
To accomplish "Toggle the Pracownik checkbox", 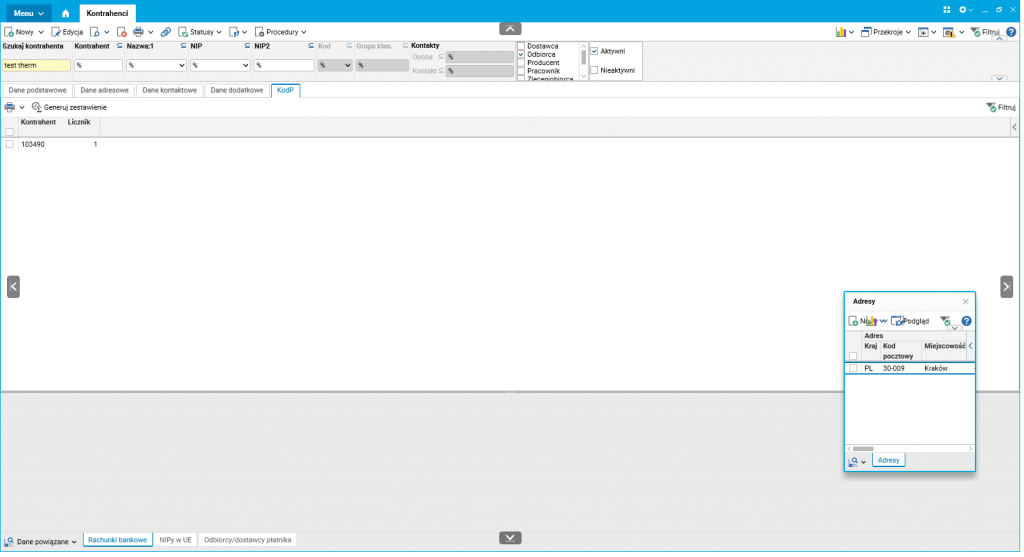I will pos(521,71).
